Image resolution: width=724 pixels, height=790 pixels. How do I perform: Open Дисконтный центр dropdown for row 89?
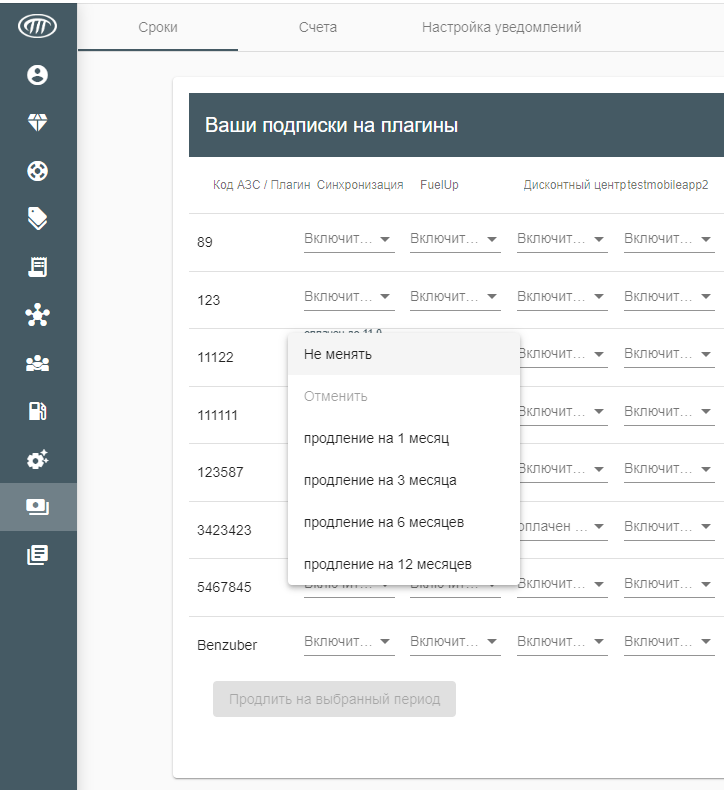pyautogui.click(x=562, y=239)
